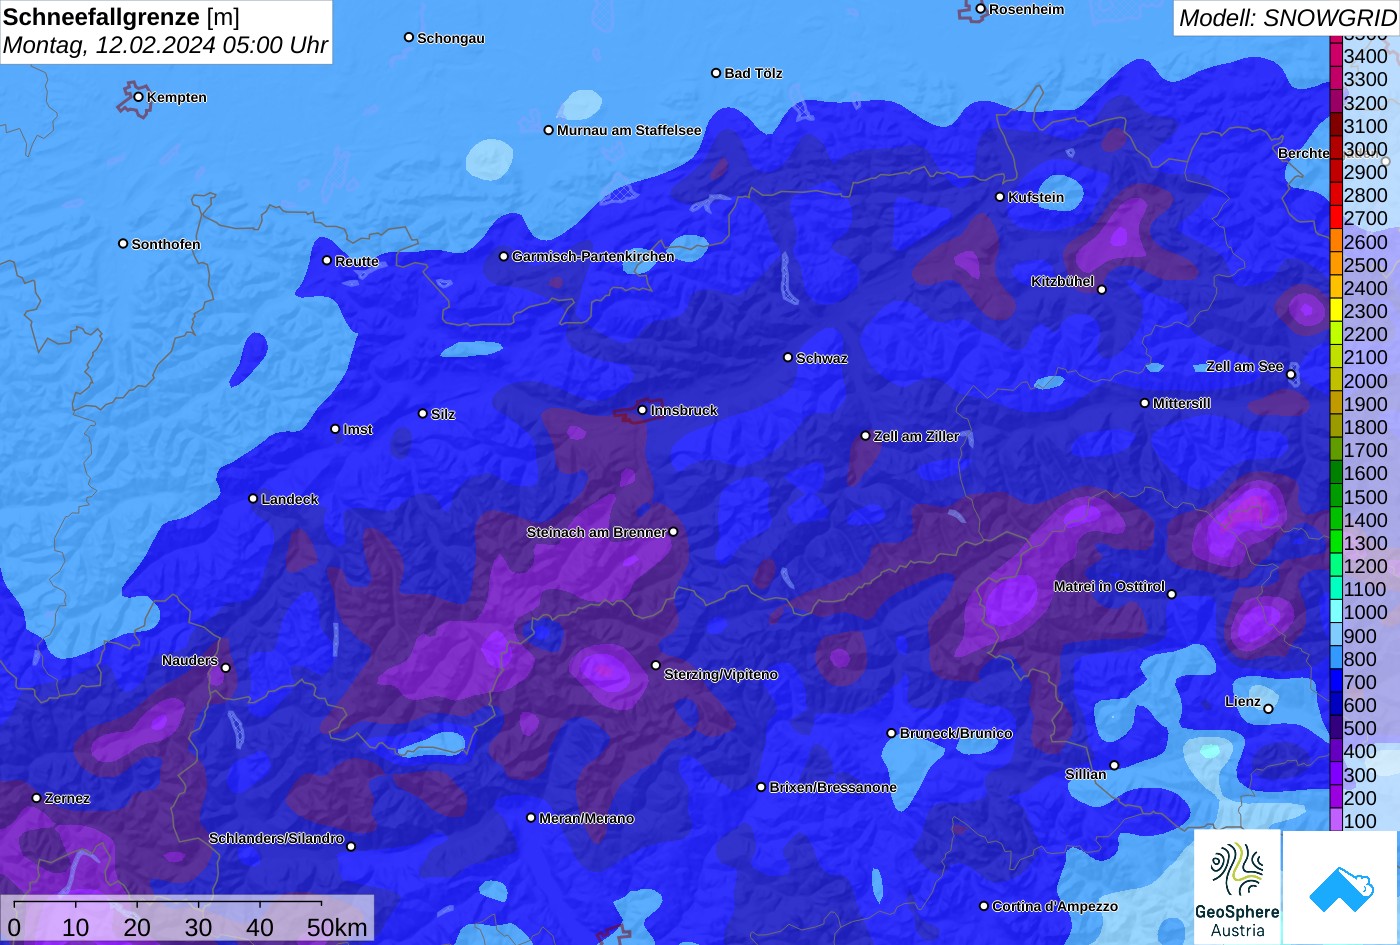Image resolution: width=1400 pixels, height=945 pixels.
Task: Click the 700 blue legend swatch
Action: coord(1336,682)
